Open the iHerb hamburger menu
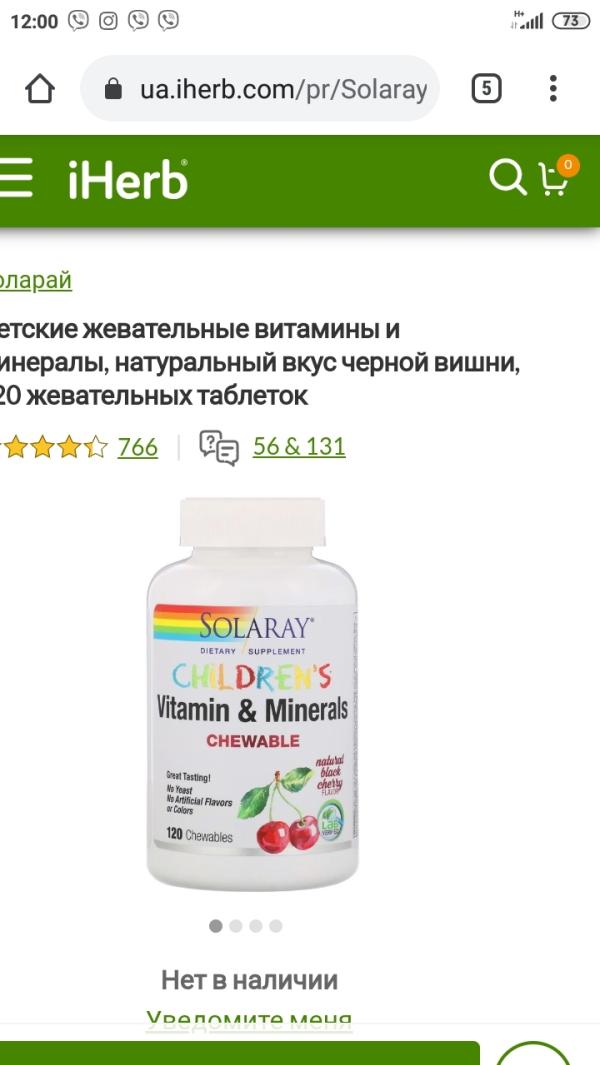Screen dimensions: 600x1065 click(x=16, y=178)
